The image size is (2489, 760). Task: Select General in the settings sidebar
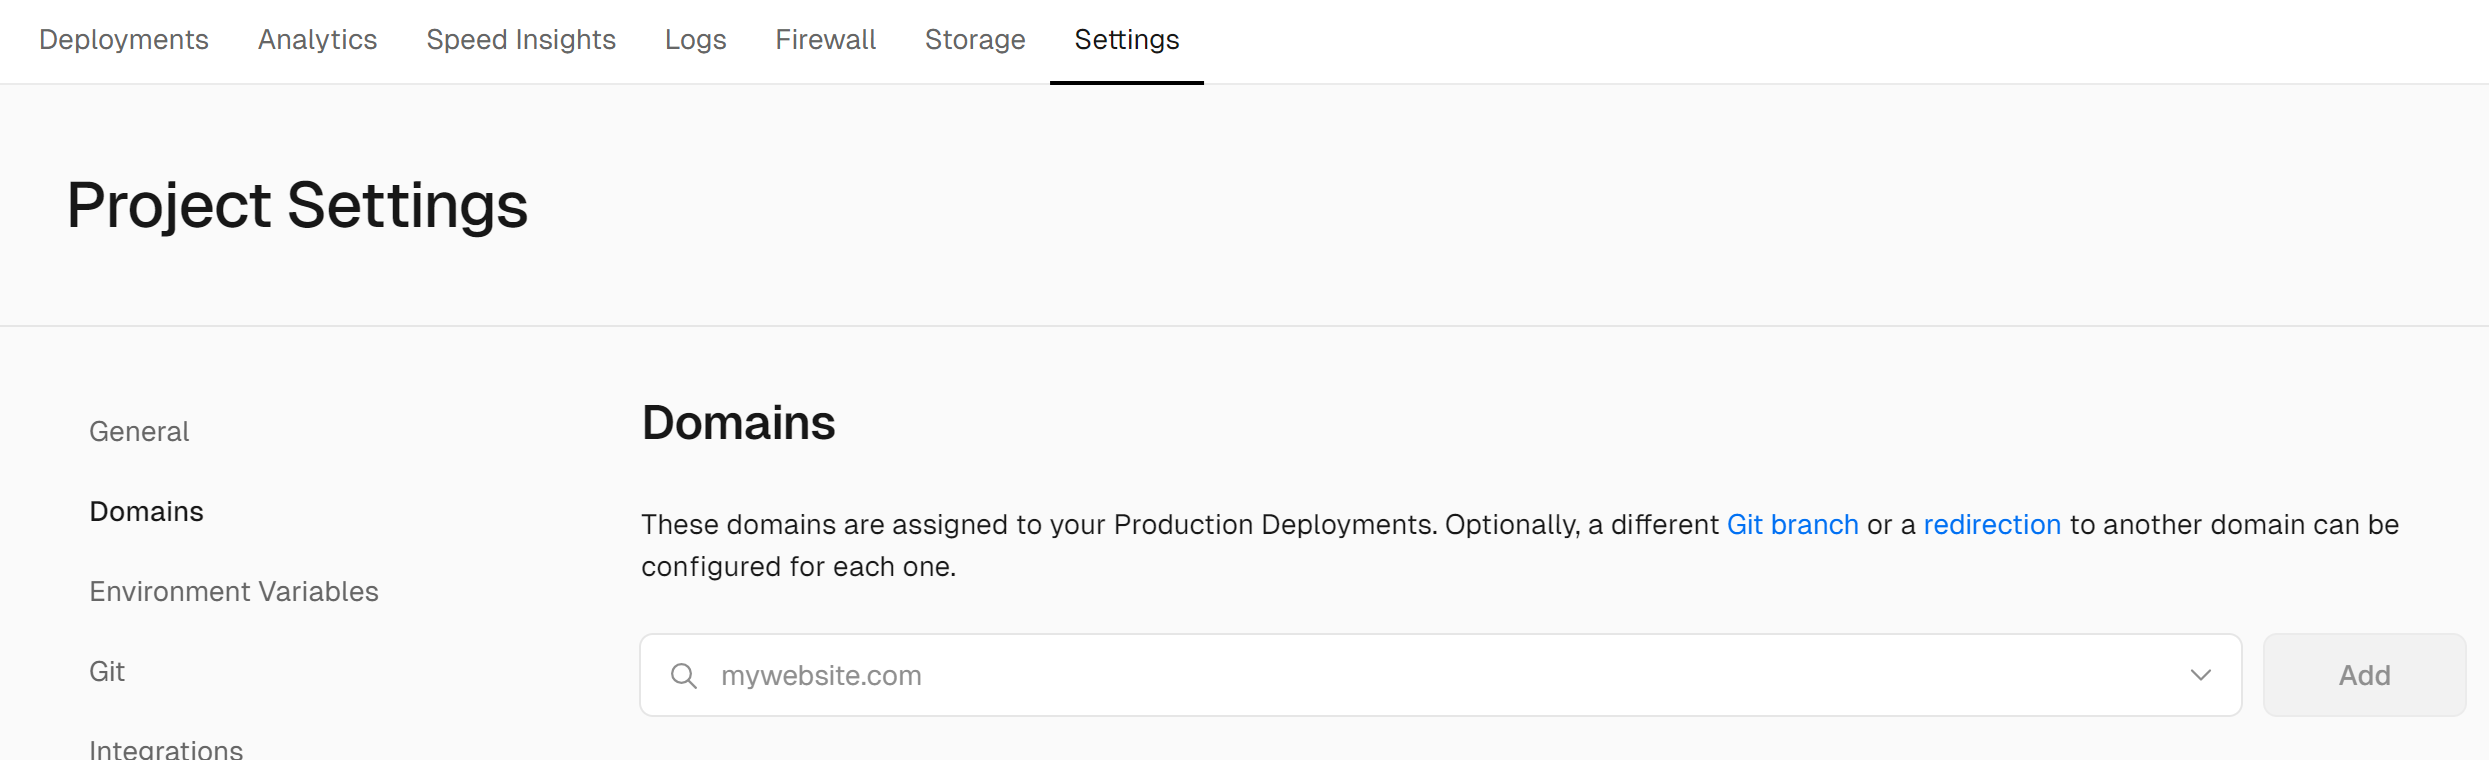tap(139, 432)
